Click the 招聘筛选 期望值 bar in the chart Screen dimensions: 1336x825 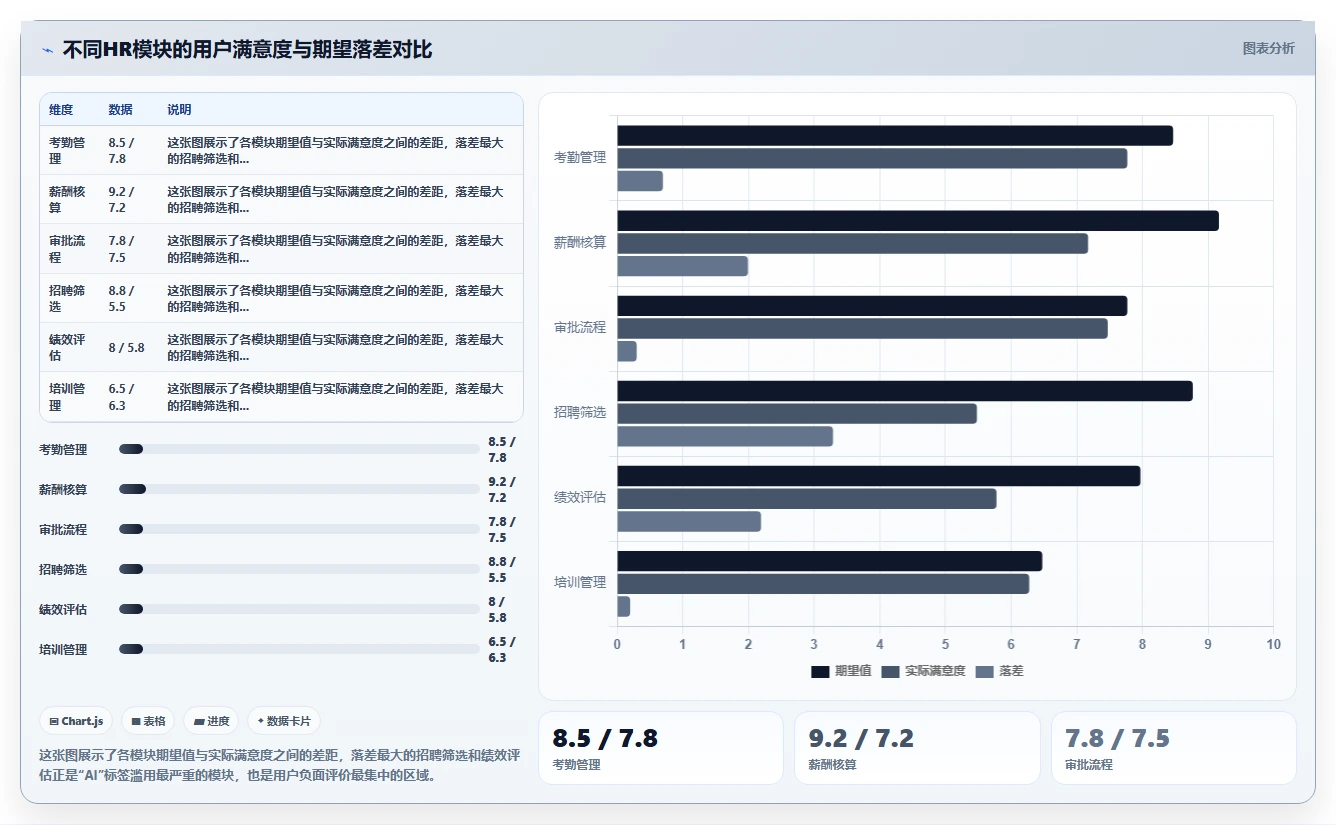(x=905, y=391)
